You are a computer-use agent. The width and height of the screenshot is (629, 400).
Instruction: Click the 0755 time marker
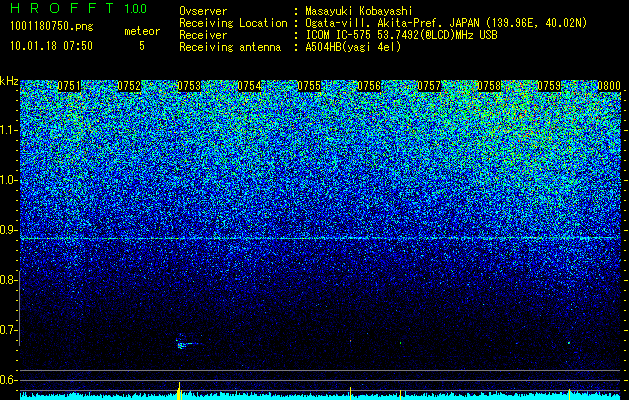[x=309, y=86]
